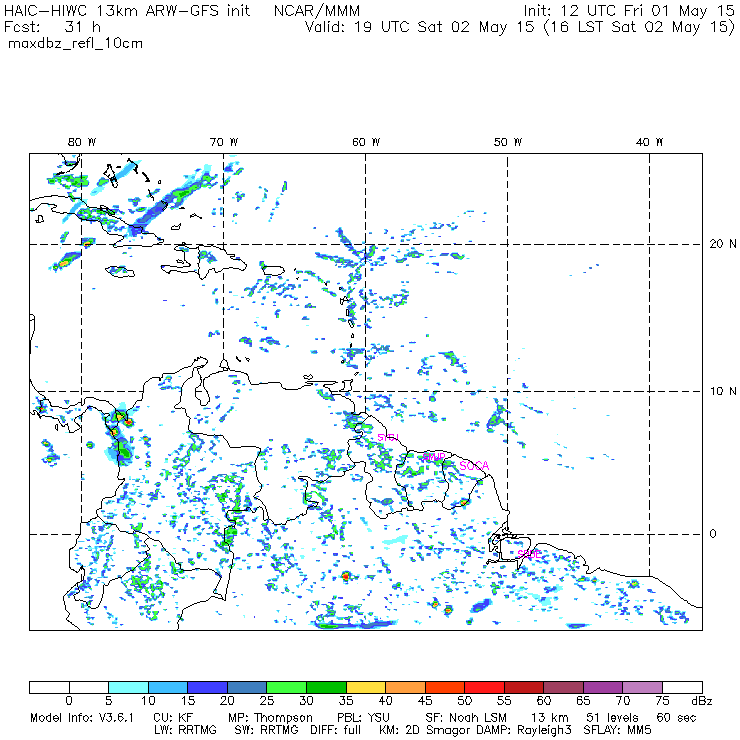Click the light green 25-30 dBZ swatch

tap(286, 687)
